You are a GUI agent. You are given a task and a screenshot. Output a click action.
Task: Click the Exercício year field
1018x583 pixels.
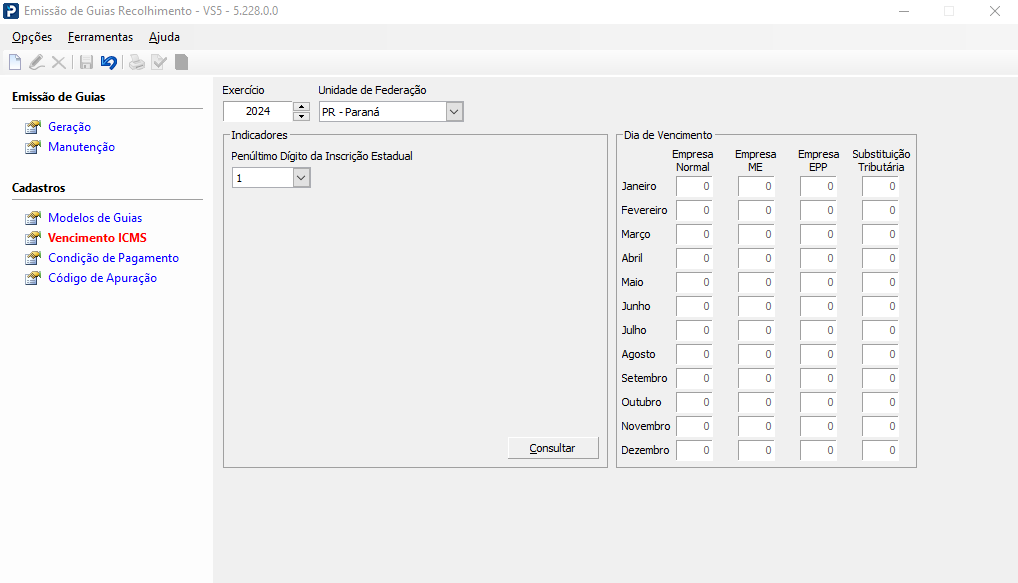[x=258, y=111]
